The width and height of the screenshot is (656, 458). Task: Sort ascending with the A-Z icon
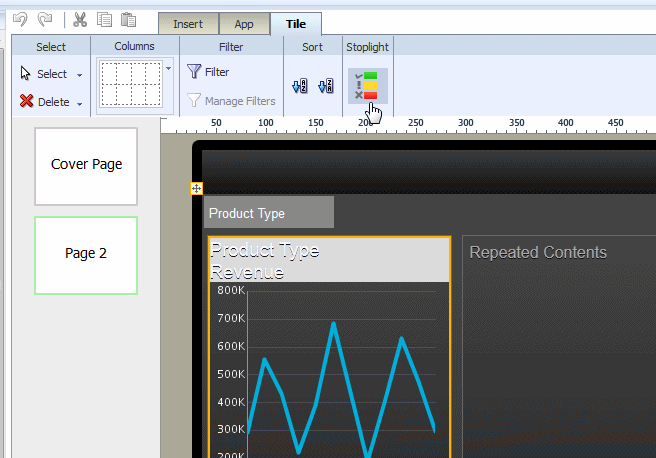coord(300,86)
